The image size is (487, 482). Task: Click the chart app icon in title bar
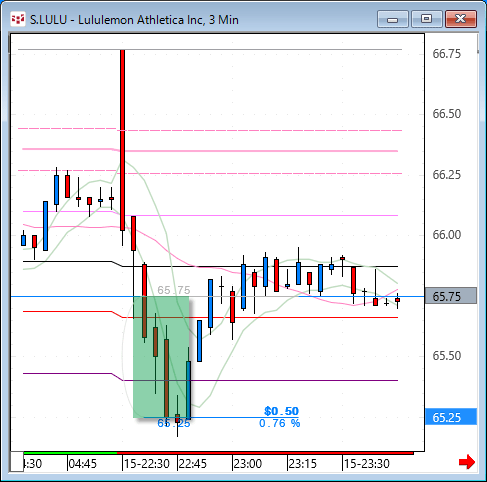click(x=18, y=19)
